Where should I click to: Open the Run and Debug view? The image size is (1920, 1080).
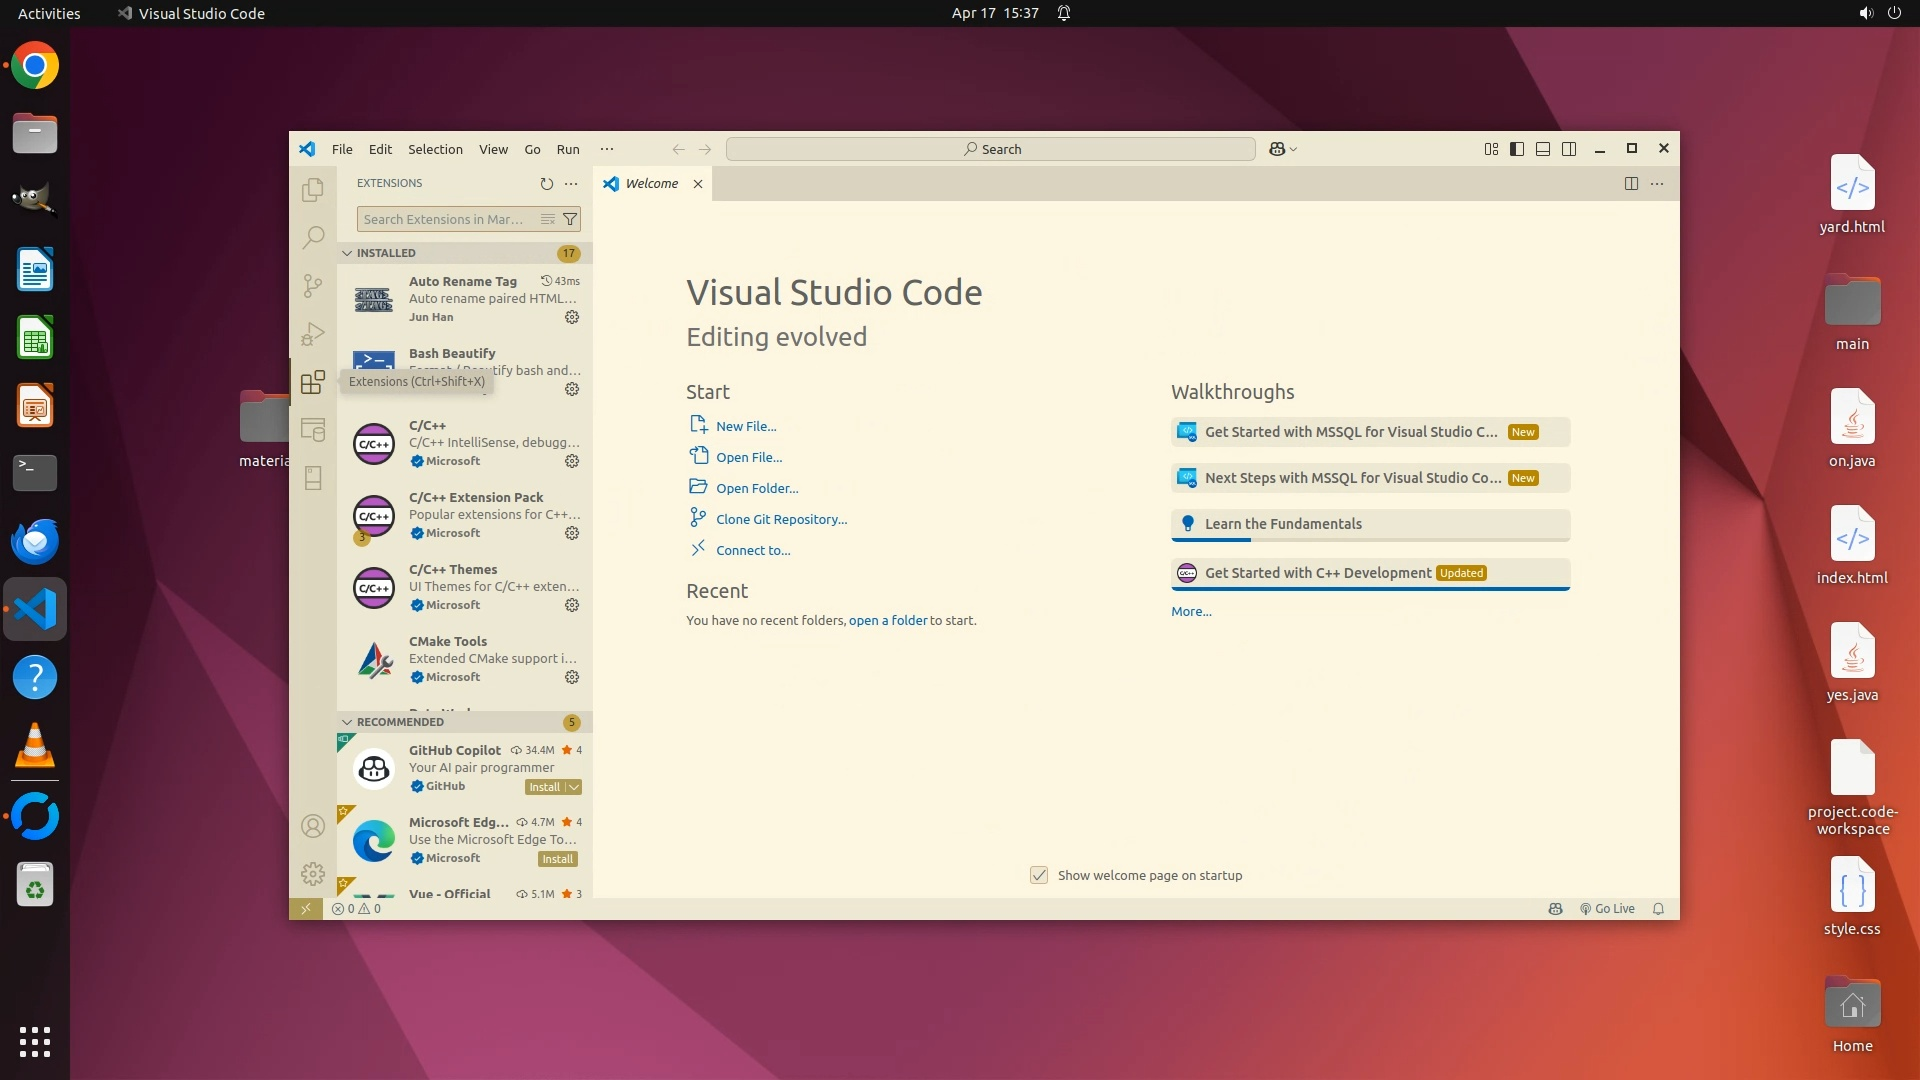coord(313,334)
